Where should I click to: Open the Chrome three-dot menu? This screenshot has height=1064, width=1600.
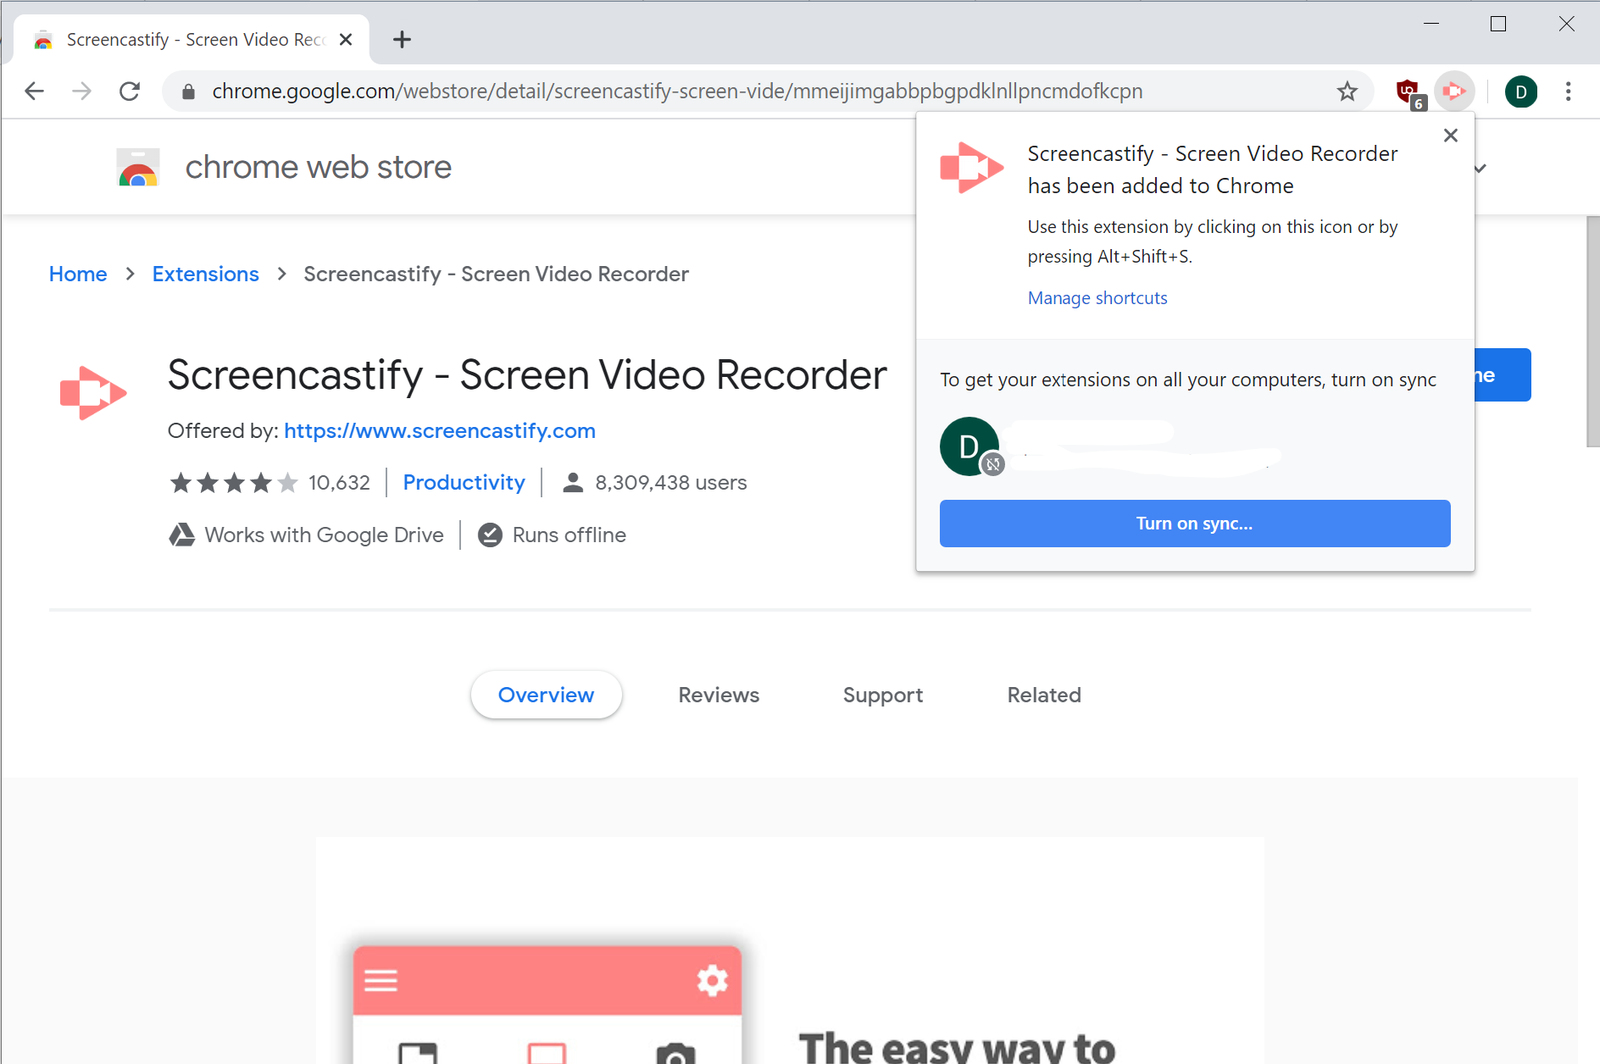click(1568, 92)
